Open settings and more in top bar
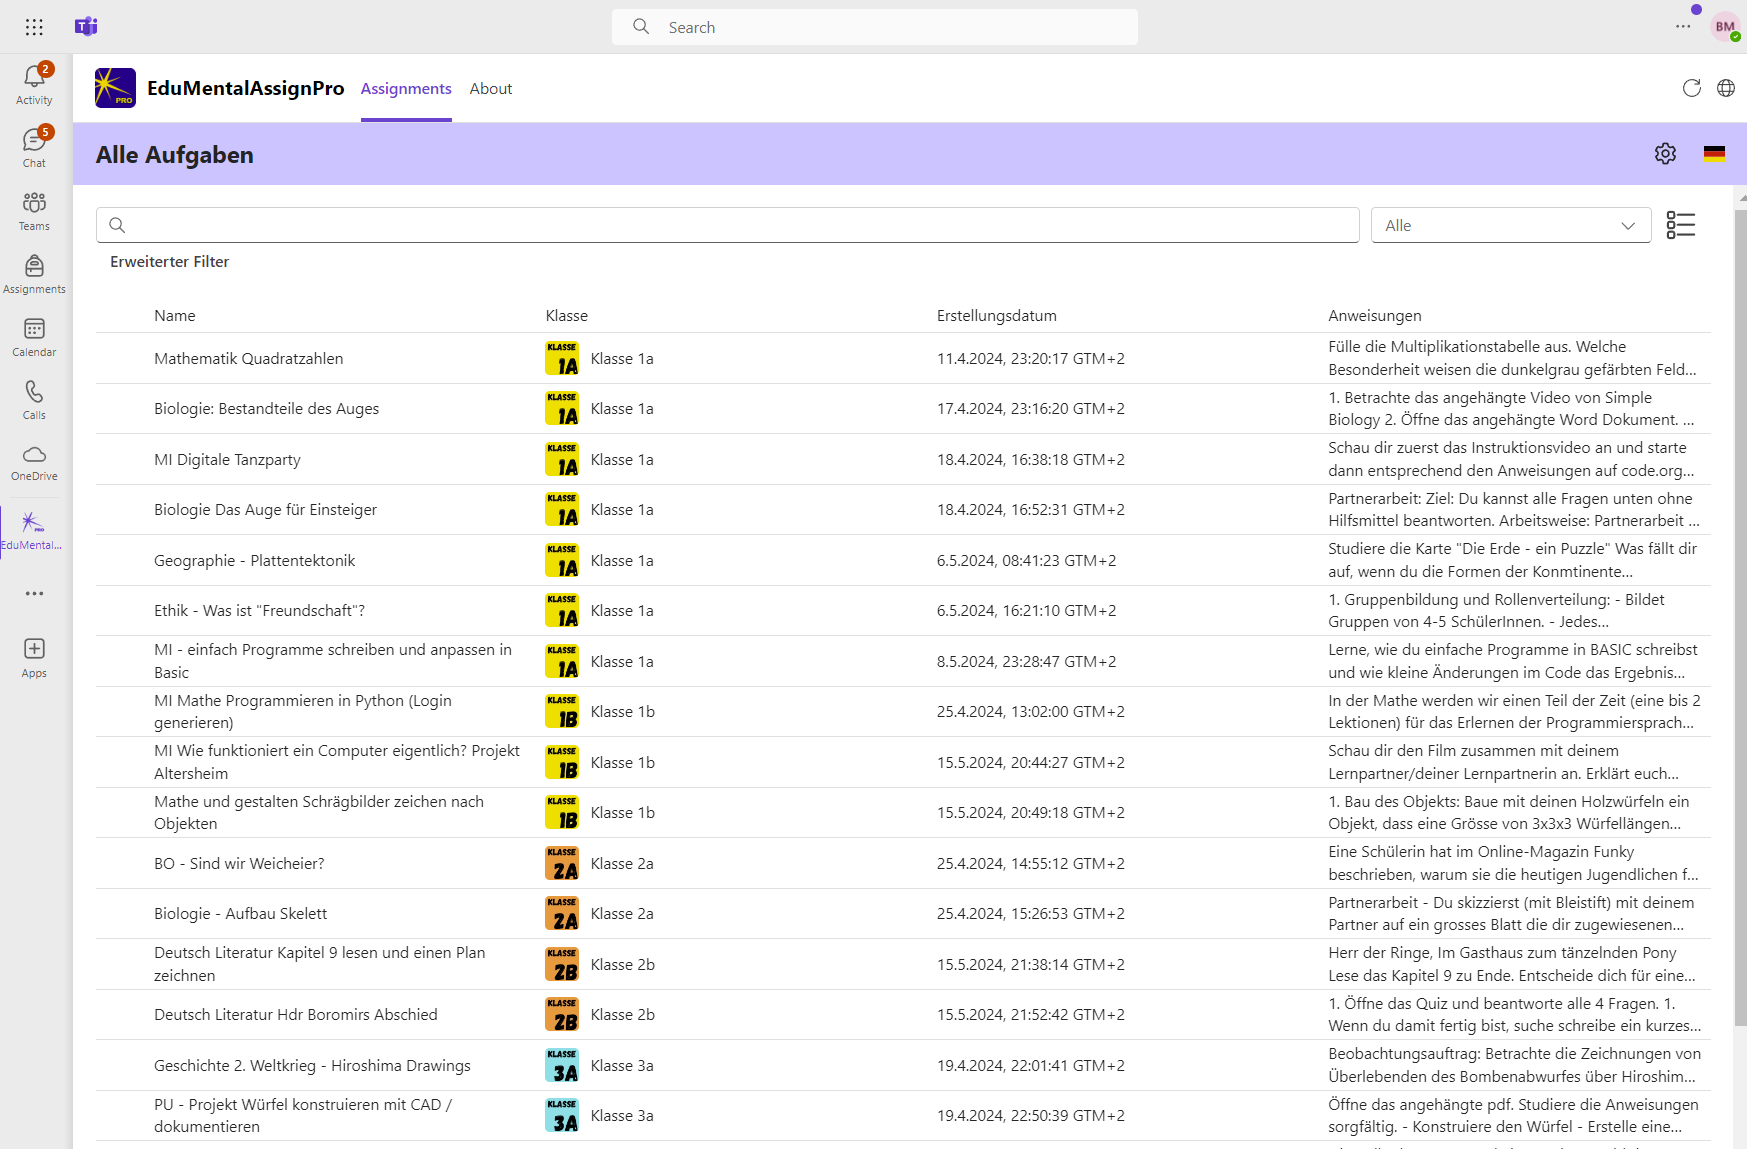This screenshot has width=1747, height=1149. 1683,26
